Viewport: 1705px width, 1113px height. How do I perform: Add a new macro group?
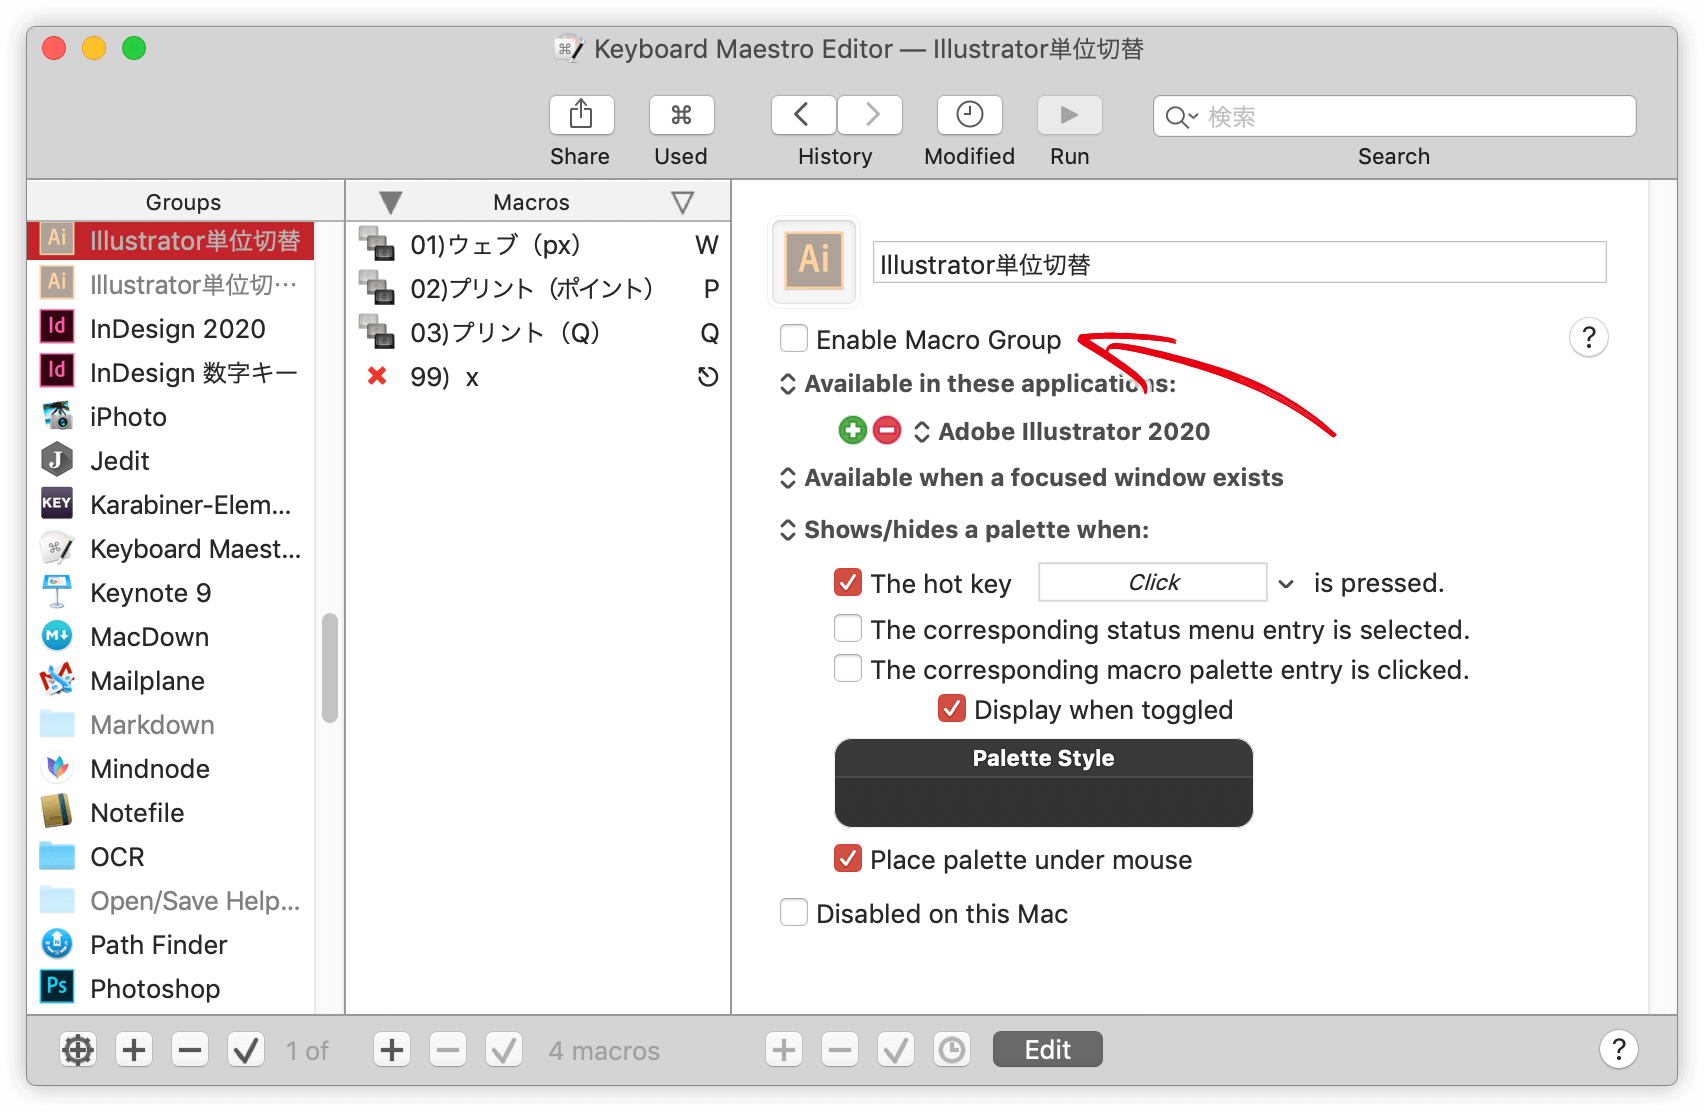(x=134, y=1050)
